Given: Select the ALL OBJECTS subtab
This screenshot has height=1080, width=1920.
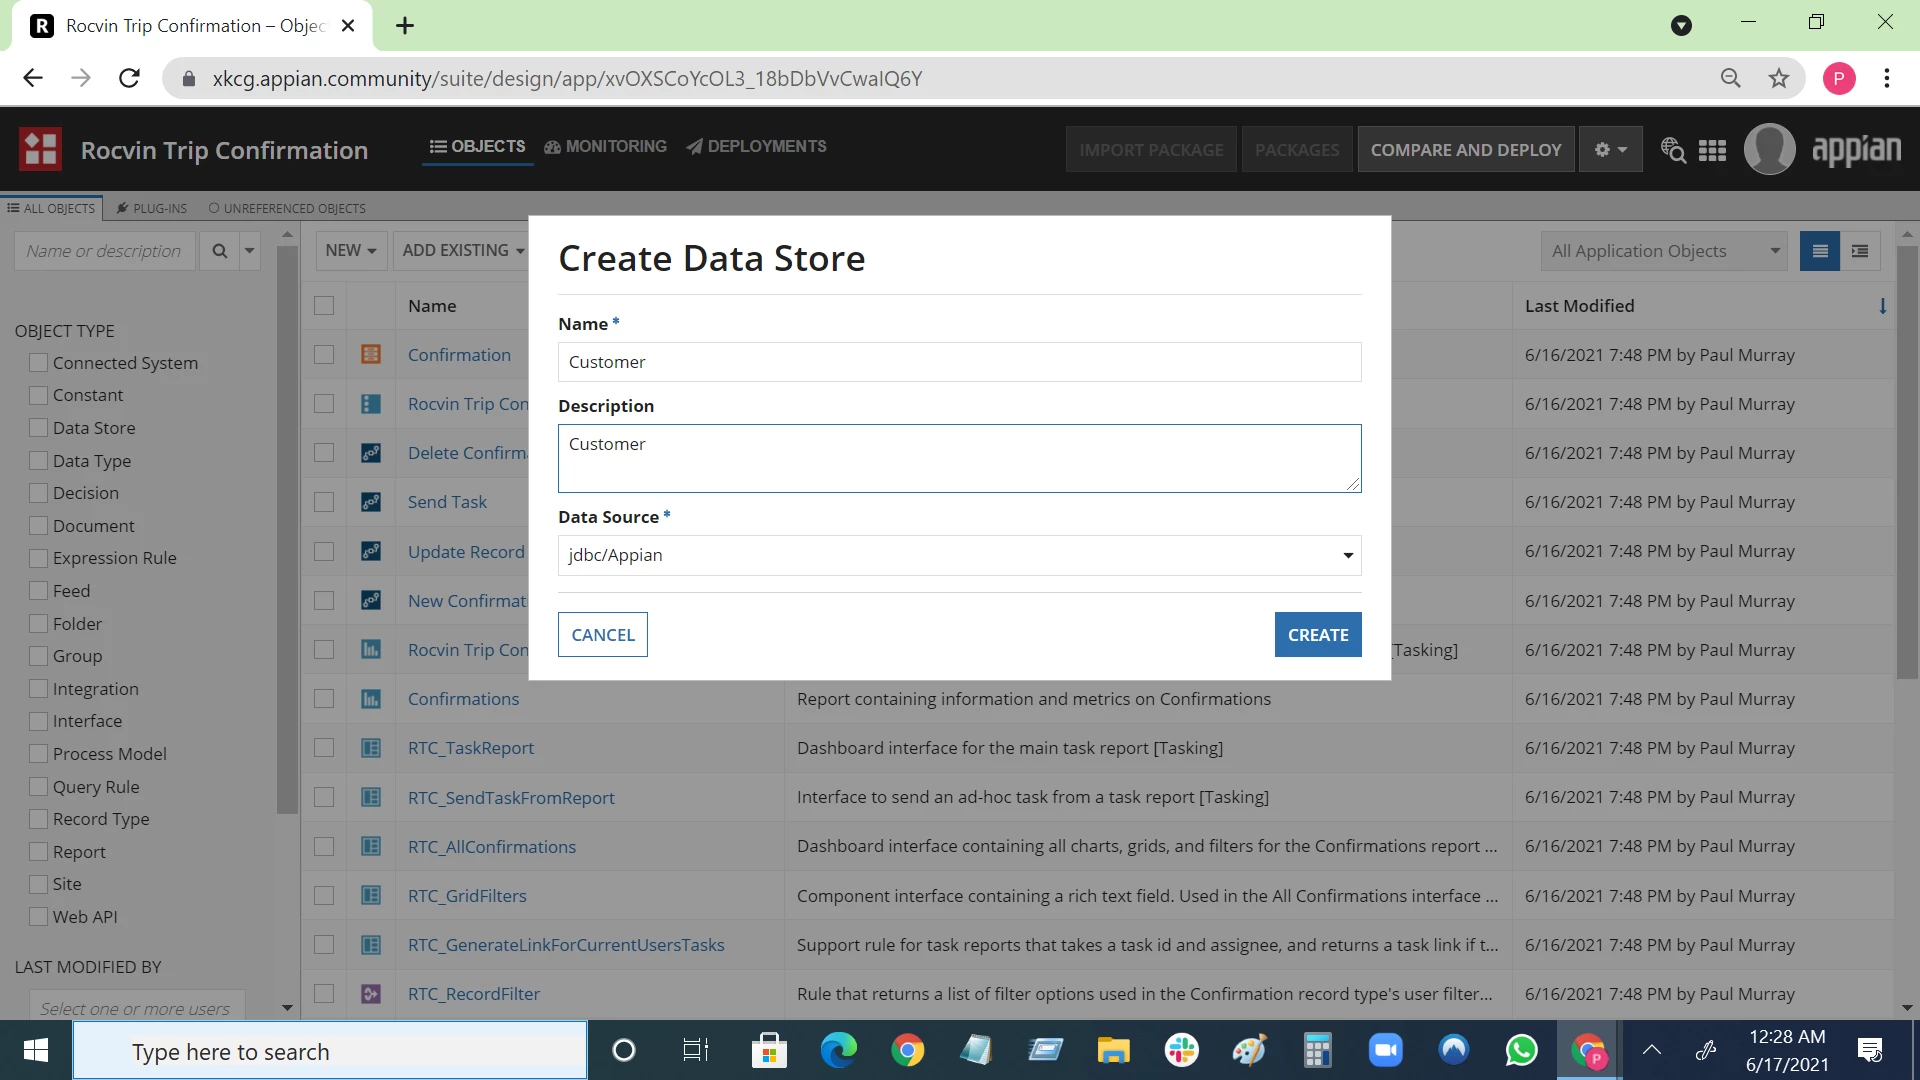Looking at the screenshot, I should tap(51, 208).
